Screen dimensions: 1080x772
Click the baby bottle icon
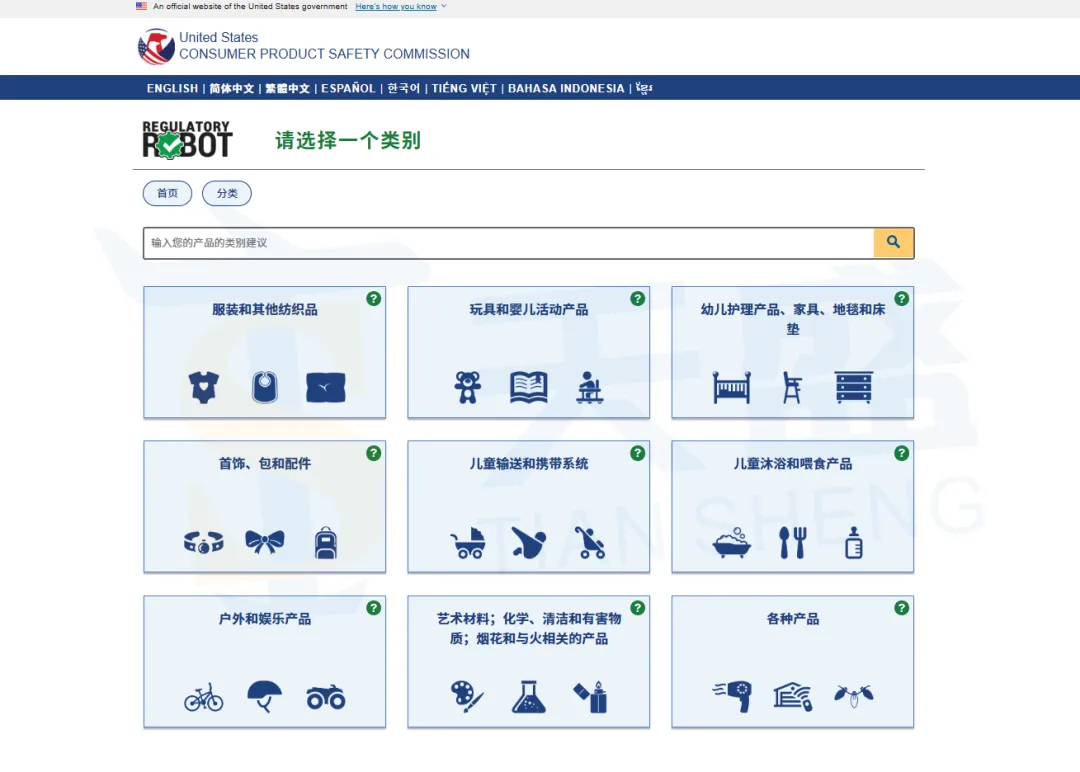(x=853, y=542)
